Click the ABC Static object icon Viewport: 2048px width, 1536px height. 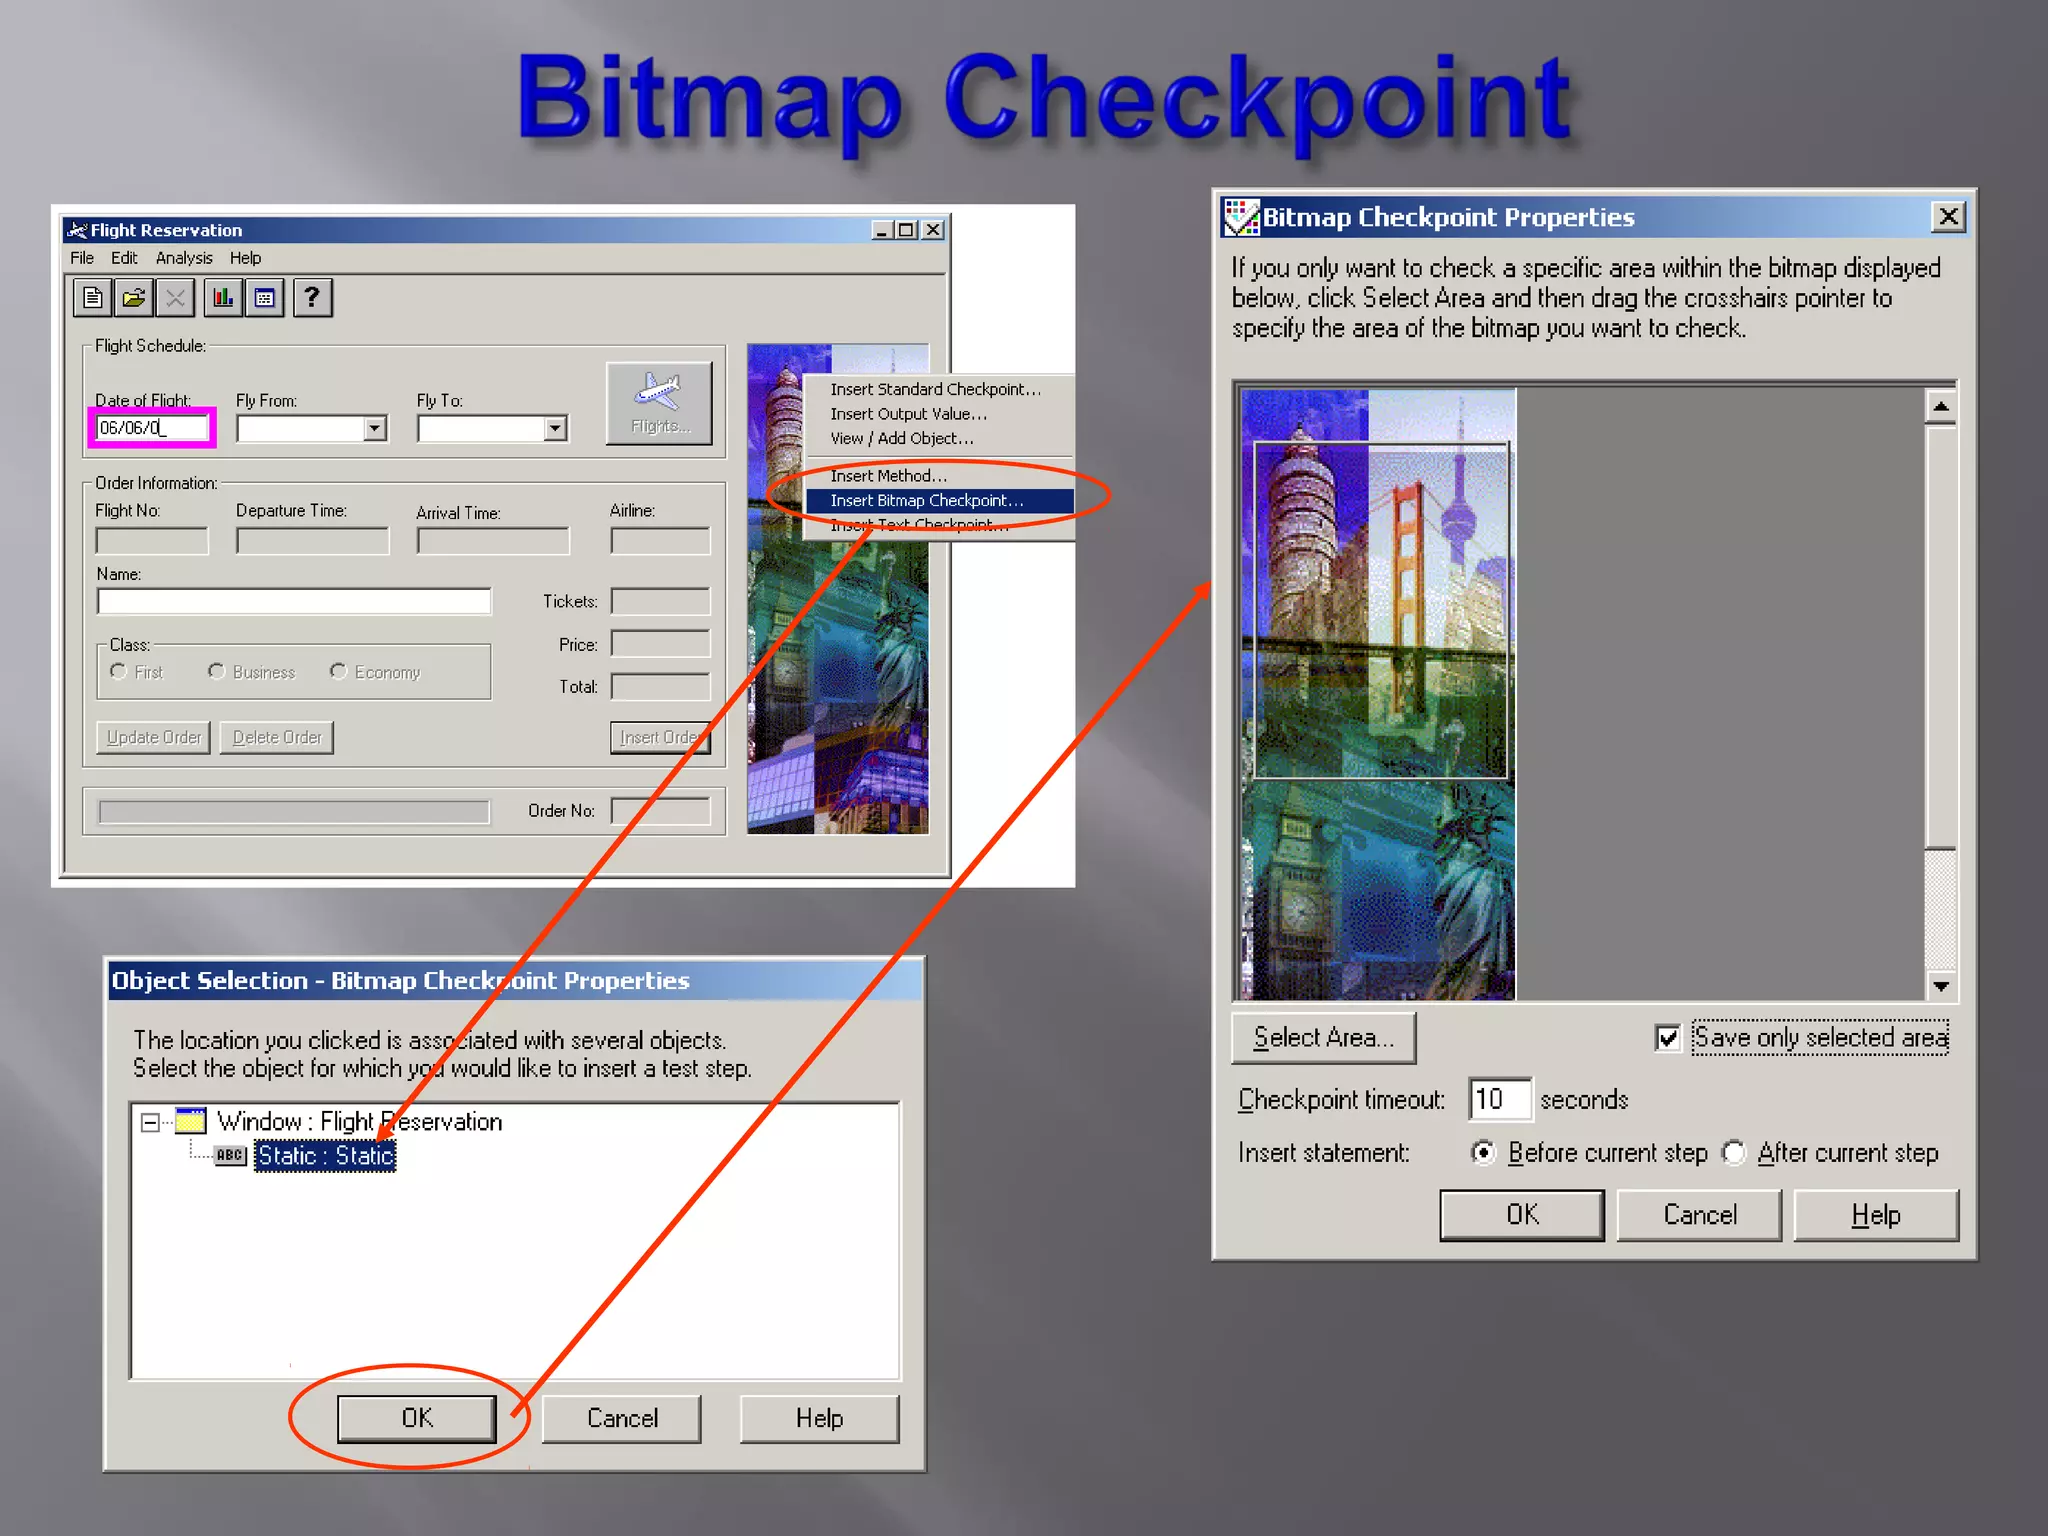tap(230, 1155)
